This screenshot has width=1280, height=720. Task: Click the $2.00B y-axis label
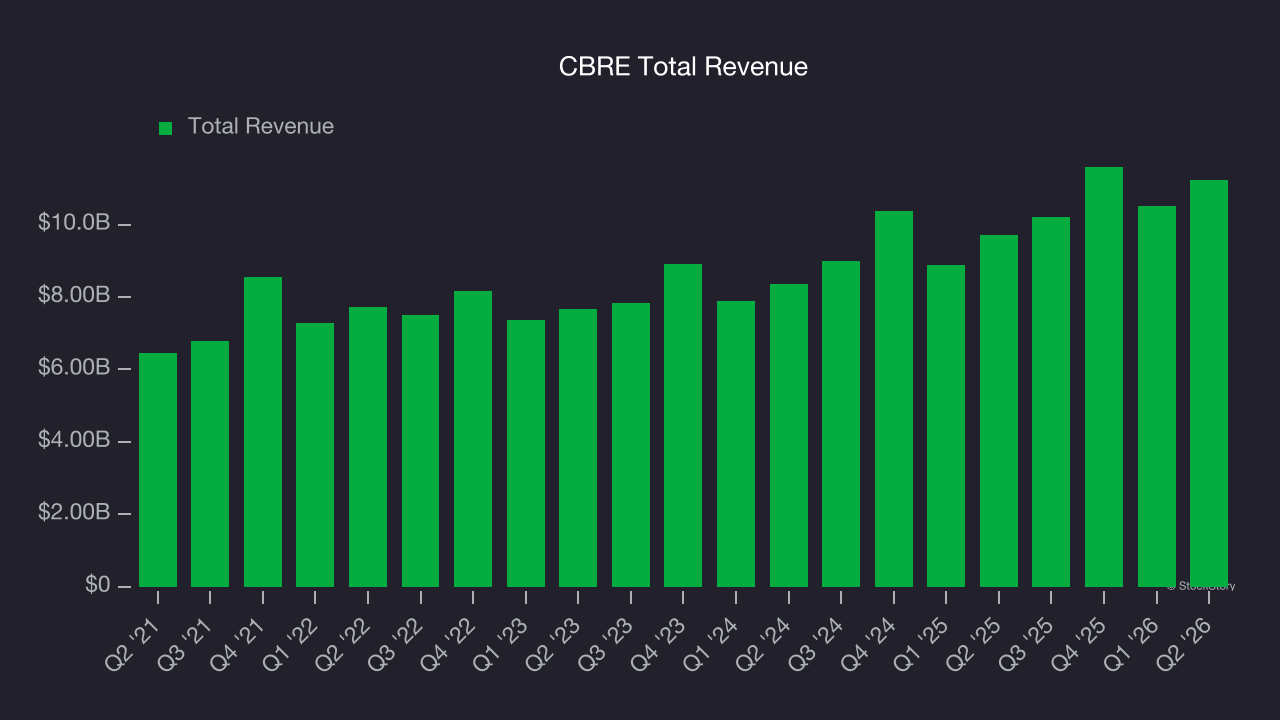74,513
